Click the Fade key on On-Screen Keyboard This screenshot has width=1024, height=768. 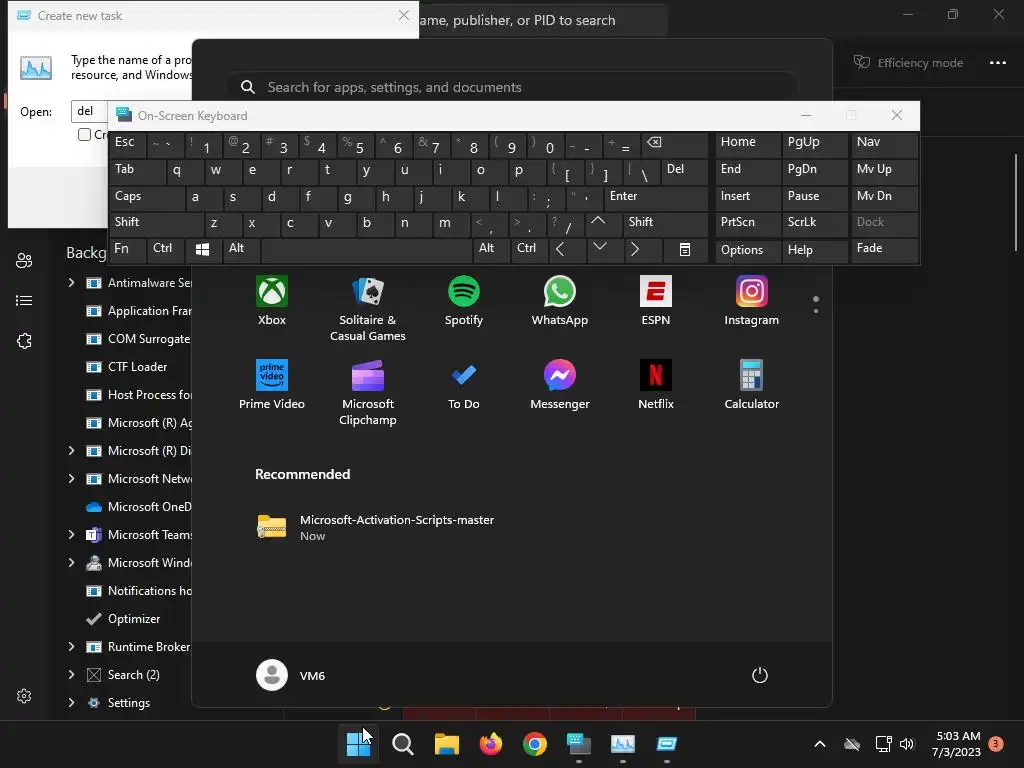click(x=884, y=249)
